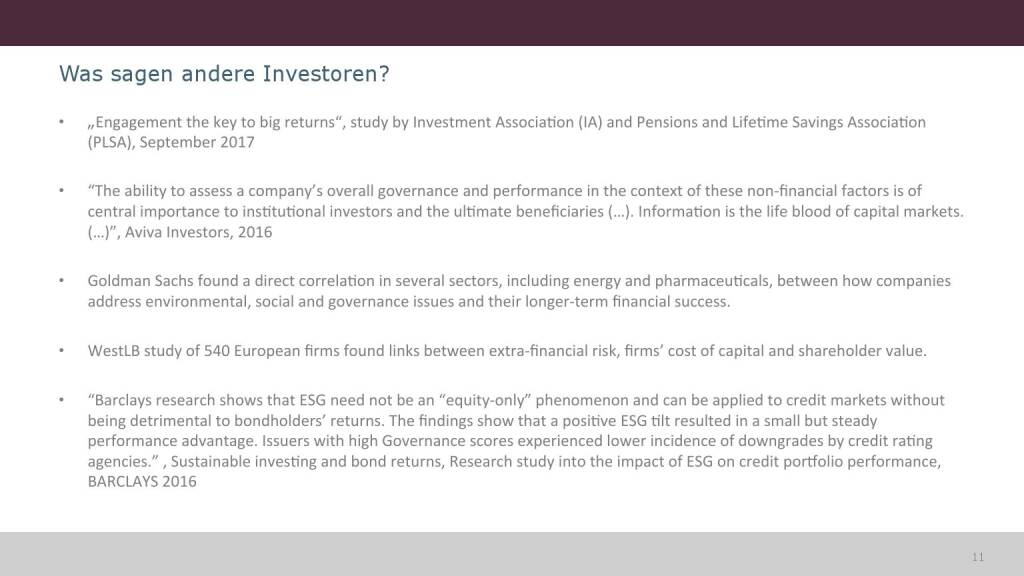Select the bullet marker before "The ability to assess"
Image resolution: width=1024 pixels, height=576 pixels.
coord(62,191)
